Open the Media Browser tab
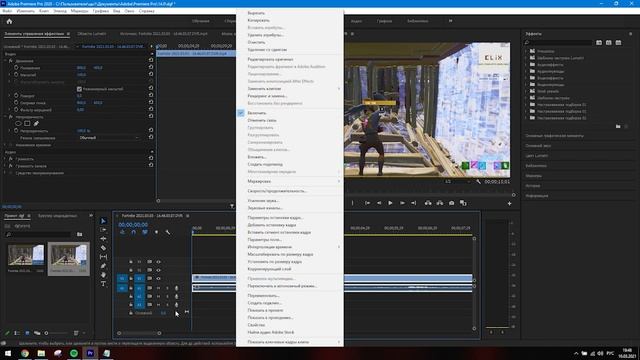This screenshot has width=640, height=360. click(57, 216)
